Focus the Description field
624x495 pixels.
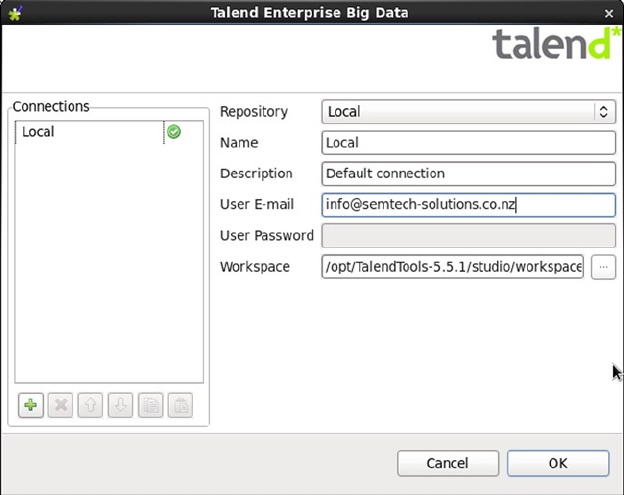click(x=468, y=174)
